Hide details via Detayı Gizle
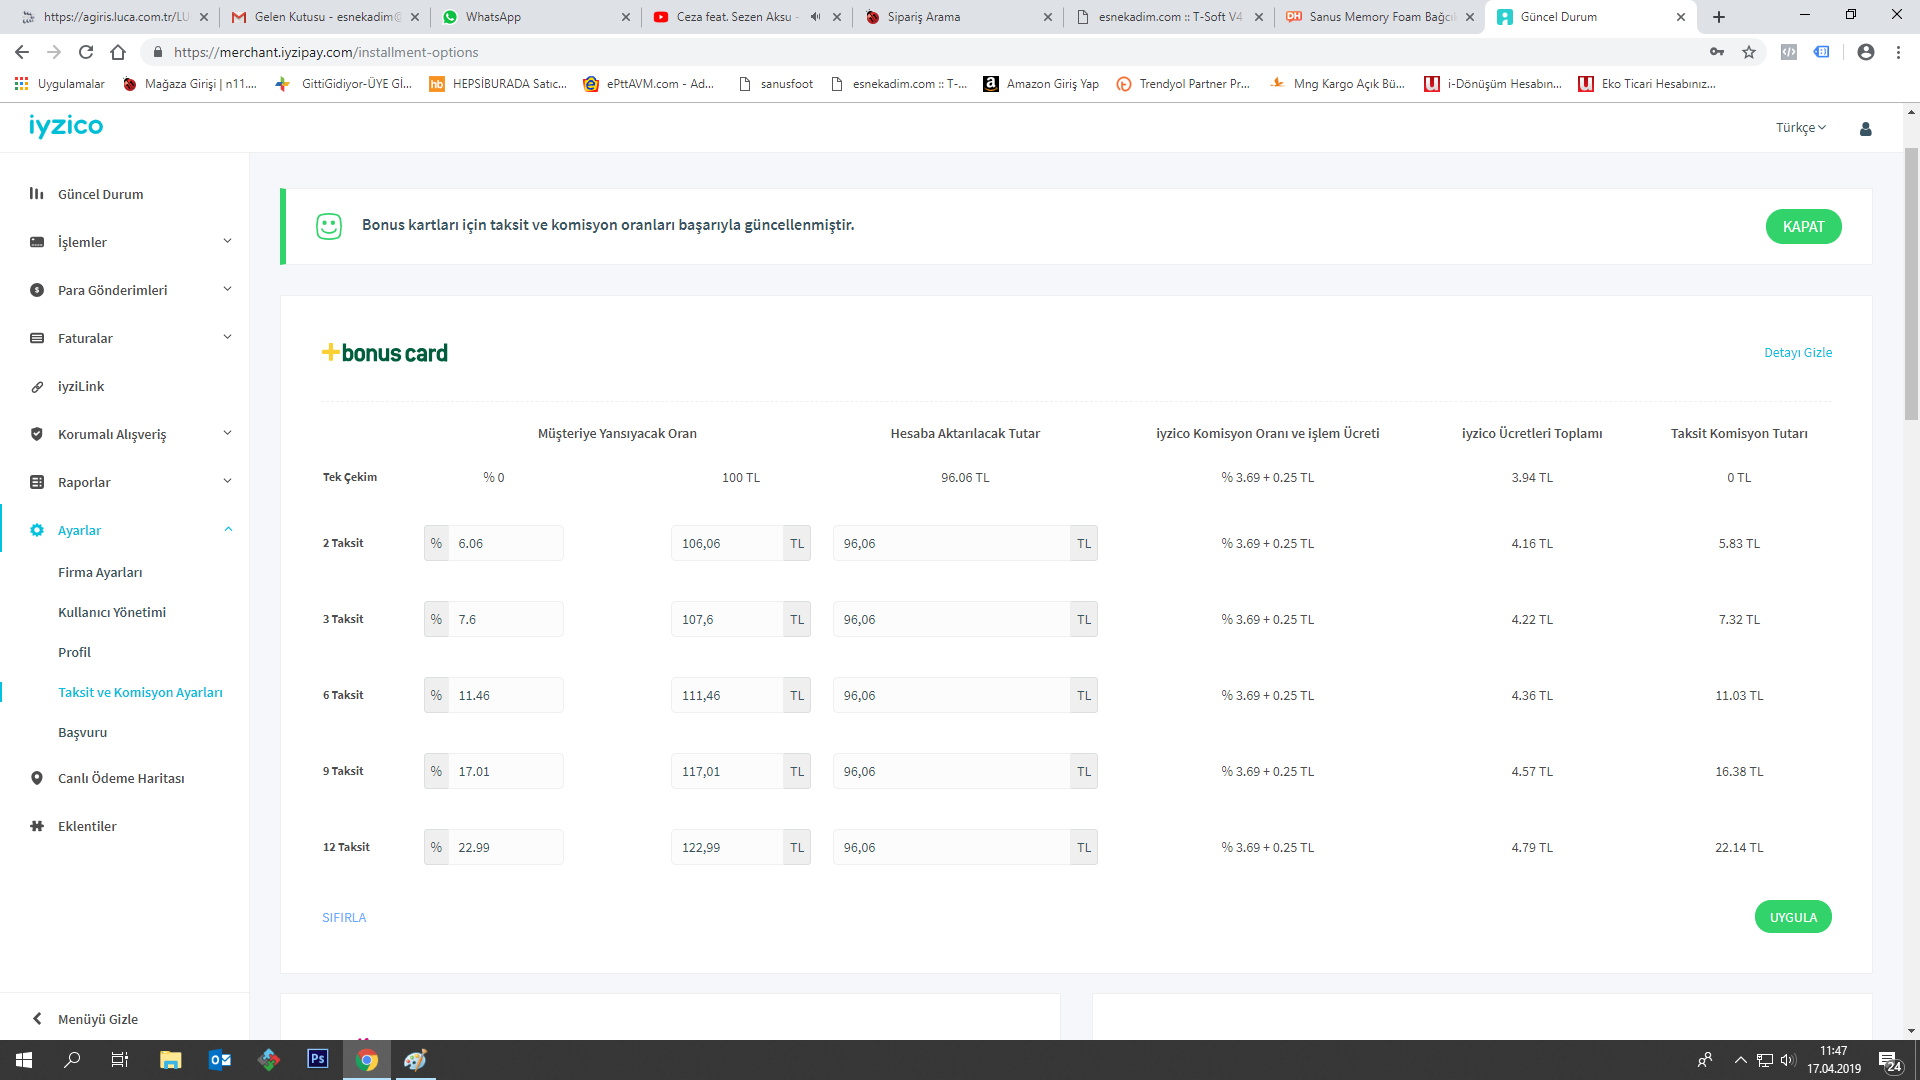The height and width of the screenshot is (1080, 1920). point(1798,353)
